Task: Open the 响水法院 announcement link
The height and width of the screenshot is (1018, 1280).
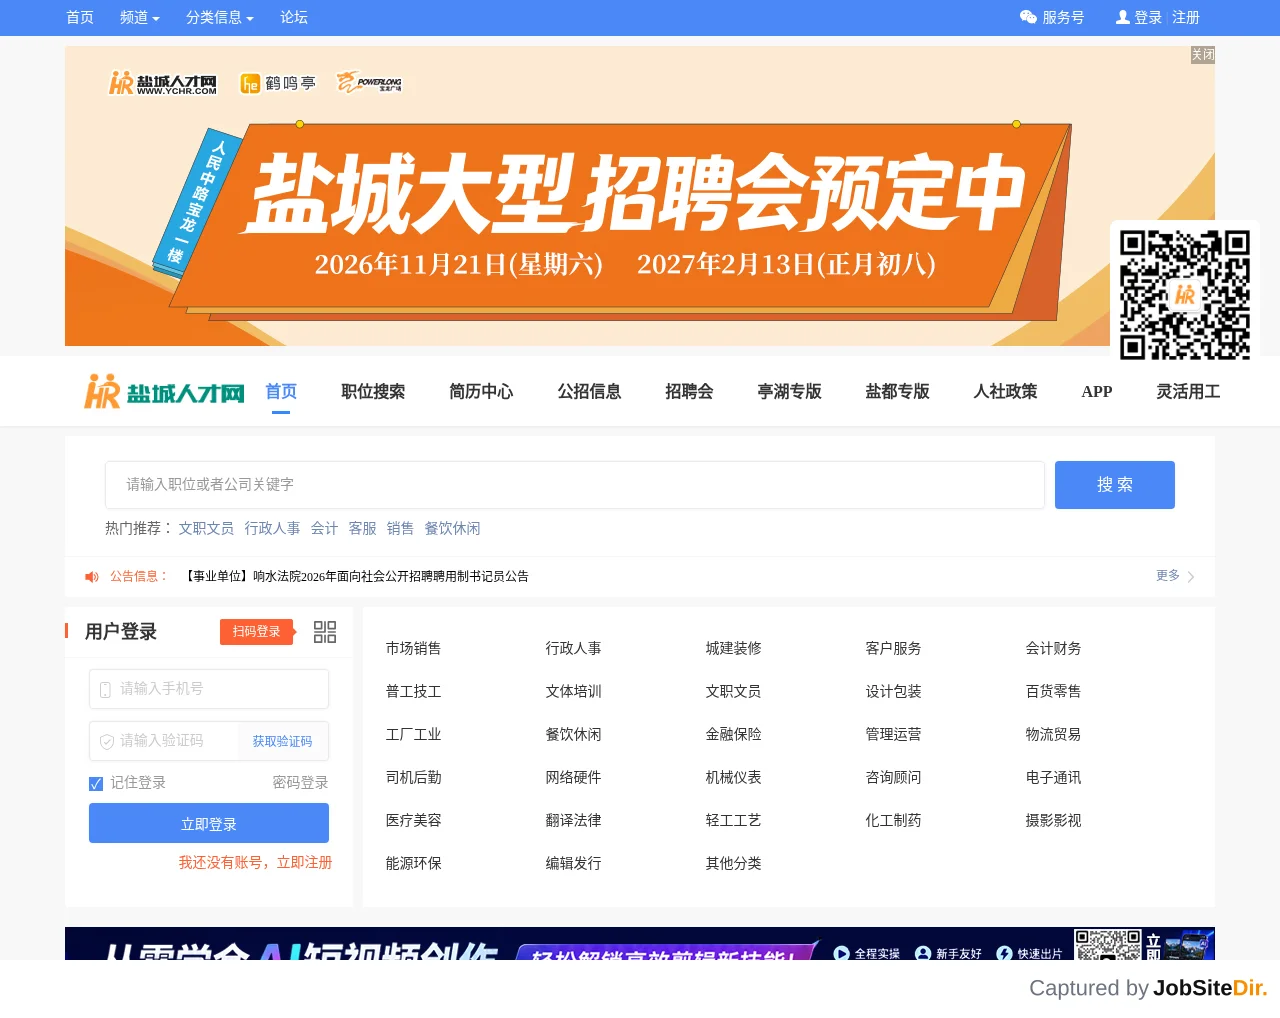Action: [356, 577]
